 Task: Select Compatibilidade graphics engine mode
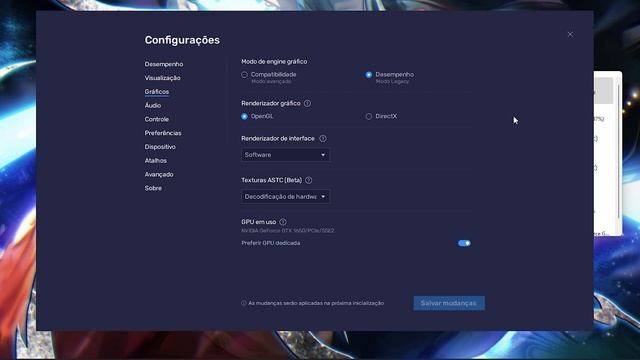(244, 75)
